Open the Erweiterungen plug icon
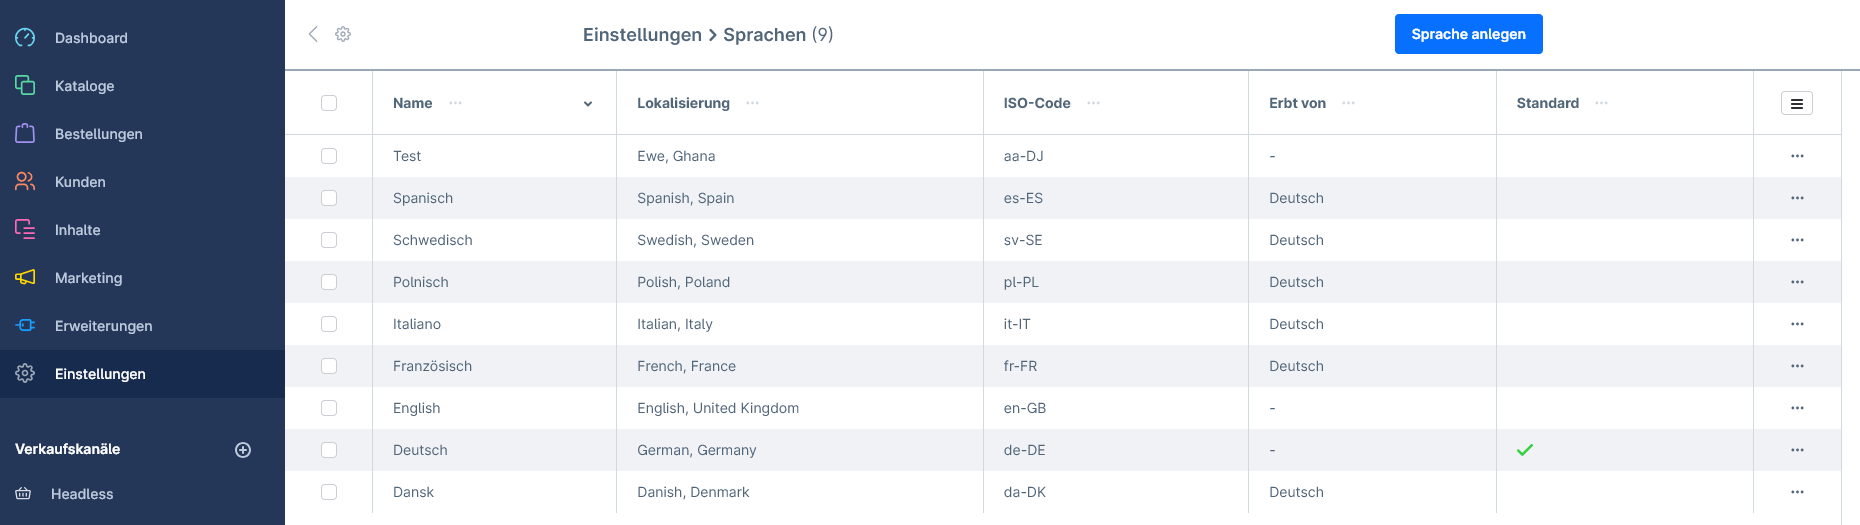Viewport: 1860px width, 525px height. click(x=25, y=326)
